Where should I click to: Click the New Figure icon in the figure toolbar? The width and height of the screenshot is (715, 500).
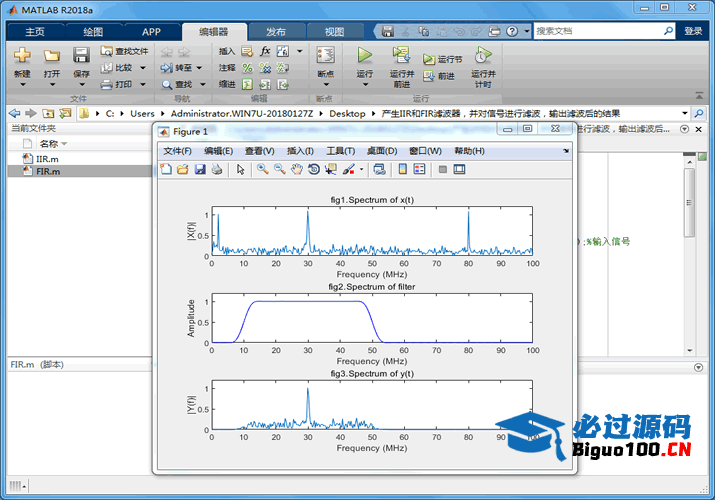coord(166,170)
